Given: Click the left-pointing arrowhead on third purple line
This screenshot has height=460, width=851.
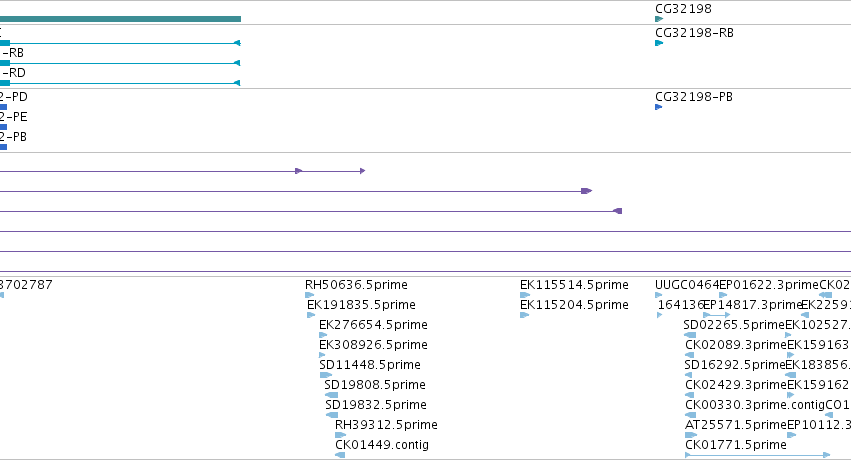Looking at the screenshot, I should pyautogui.click(x=617, y=211).
